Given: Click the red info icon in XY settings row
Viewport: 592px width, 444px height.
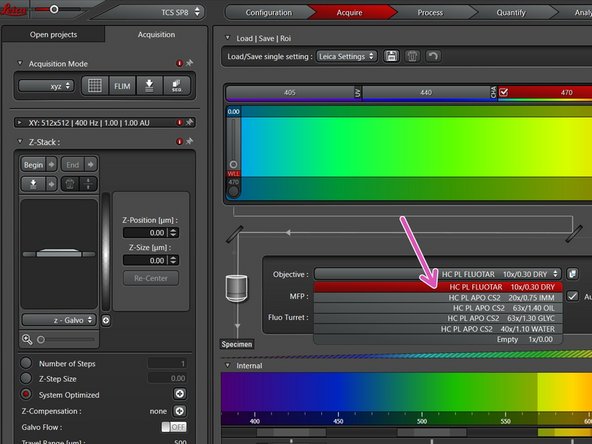Looking at the screenshot, I should coord(179,123).
